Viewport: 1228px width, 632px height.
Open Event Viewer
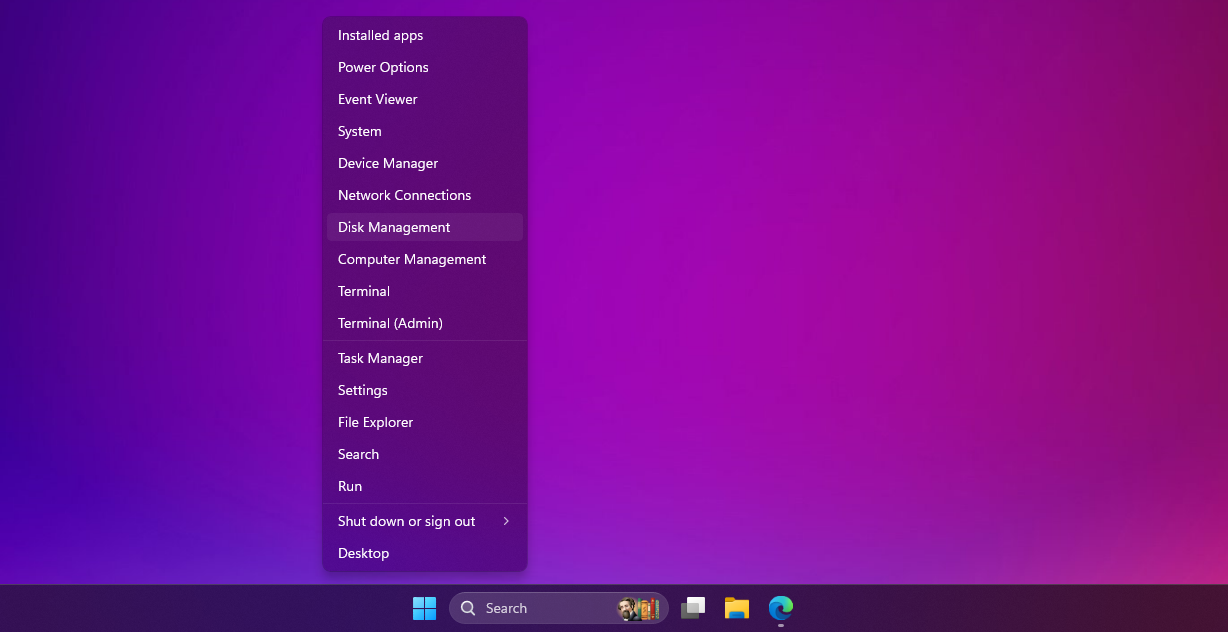point(425,99)
